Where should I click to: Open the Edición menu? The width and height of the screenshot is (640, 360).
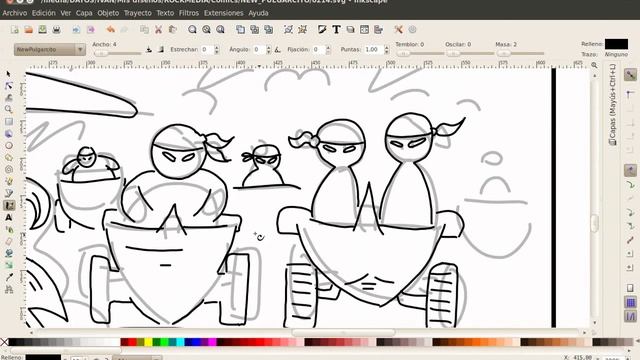coord(44,13)
